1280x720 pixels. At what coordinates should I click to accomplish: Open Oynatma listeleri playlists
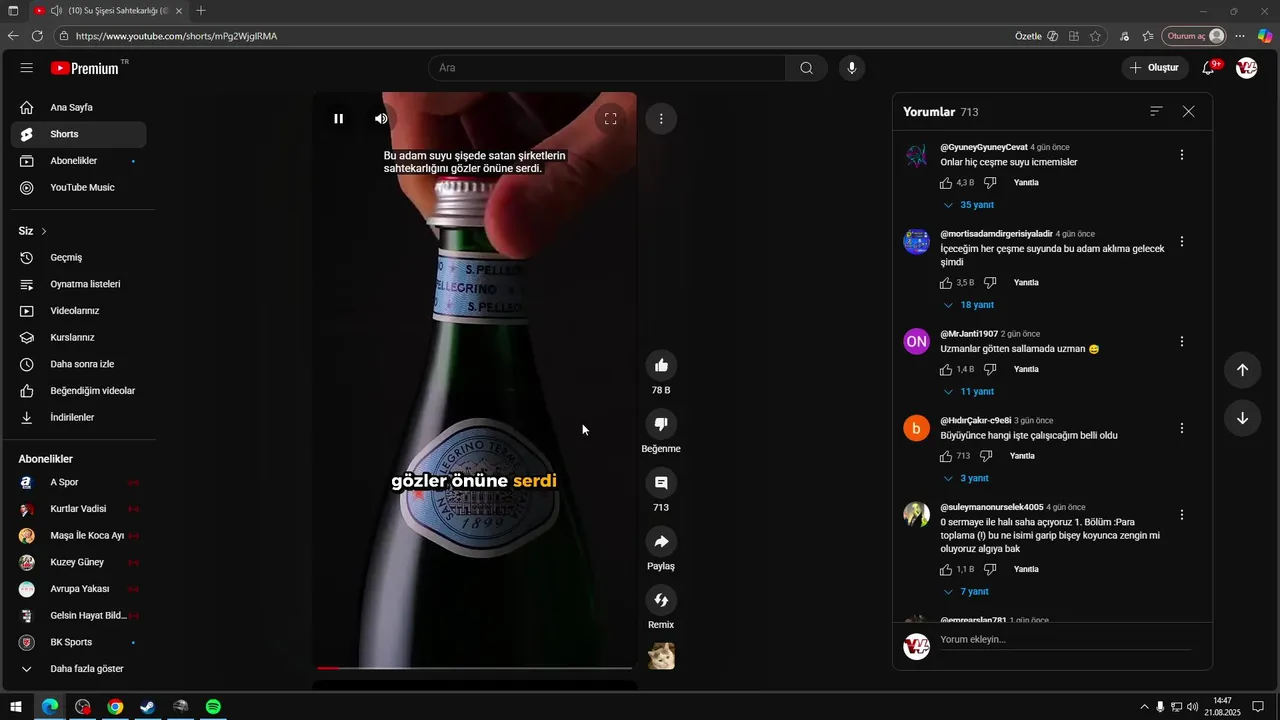pos(78,284)
